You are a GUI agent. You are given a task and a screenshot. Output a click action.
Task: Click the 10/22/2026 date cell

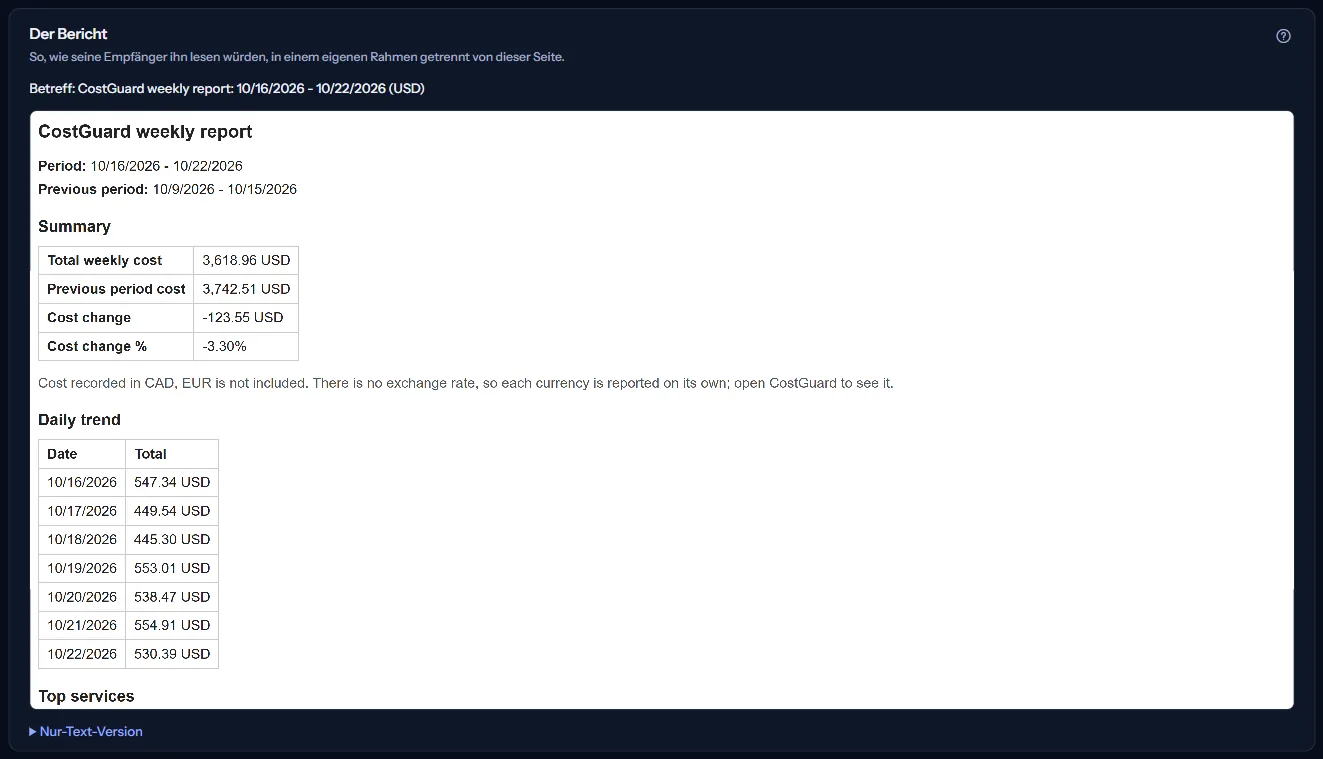(82, 654)
